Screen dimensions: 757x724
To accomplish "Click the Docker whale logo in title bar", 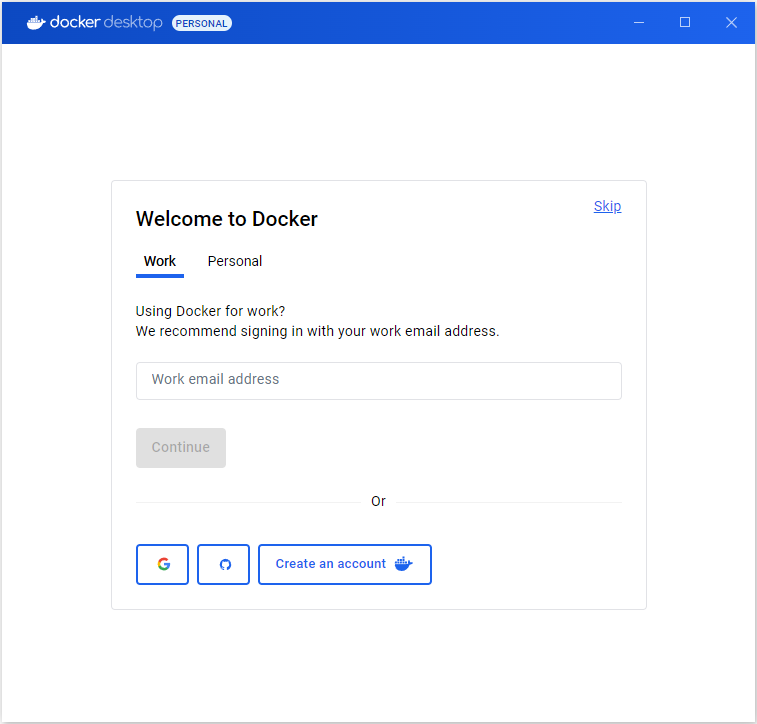I will click(x=36, y=23).
